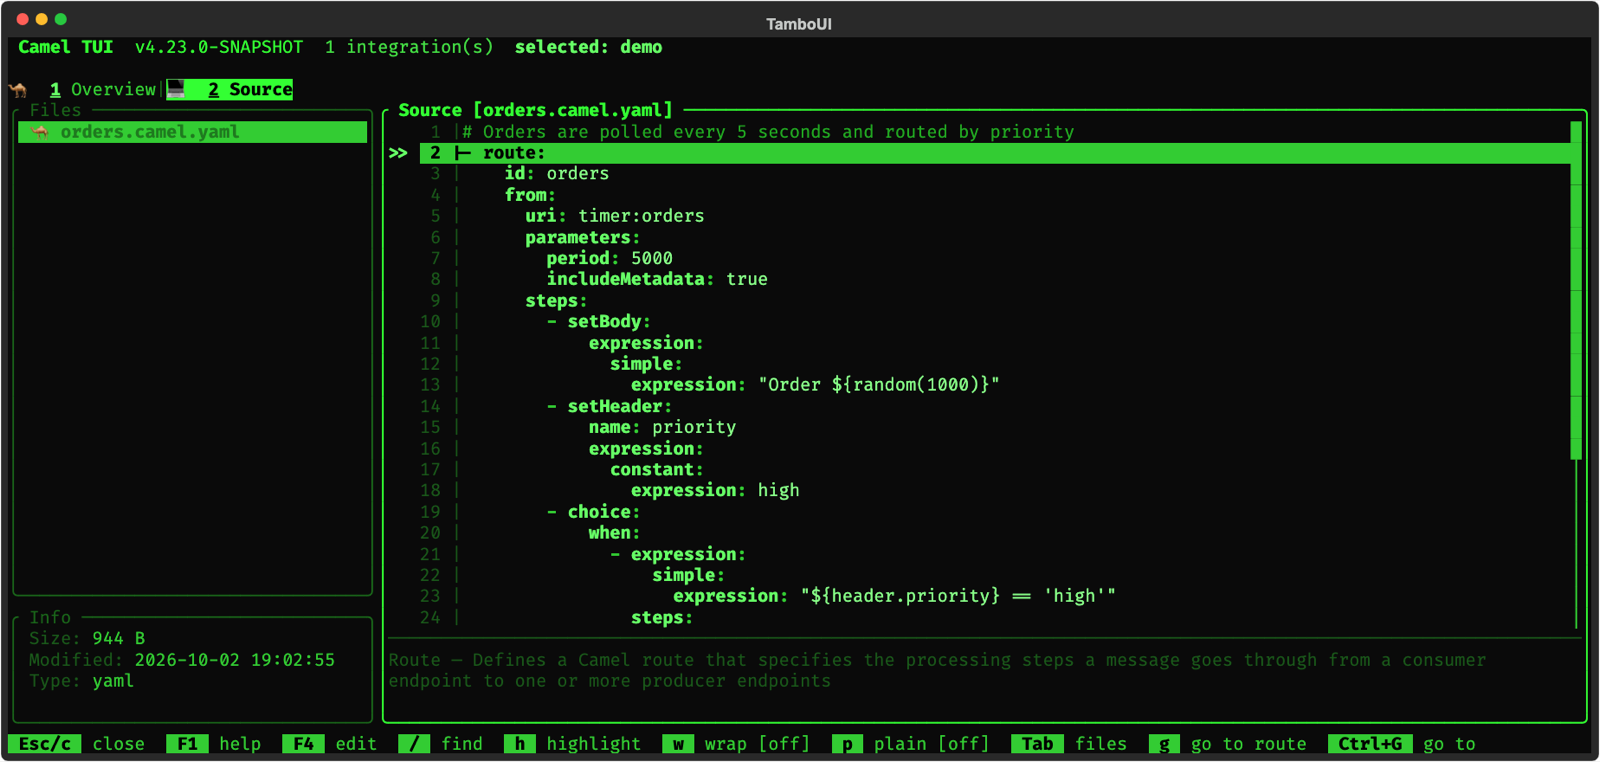Open help with the F1 key hint
1600x762 pixels.
[x=214, y=744]
